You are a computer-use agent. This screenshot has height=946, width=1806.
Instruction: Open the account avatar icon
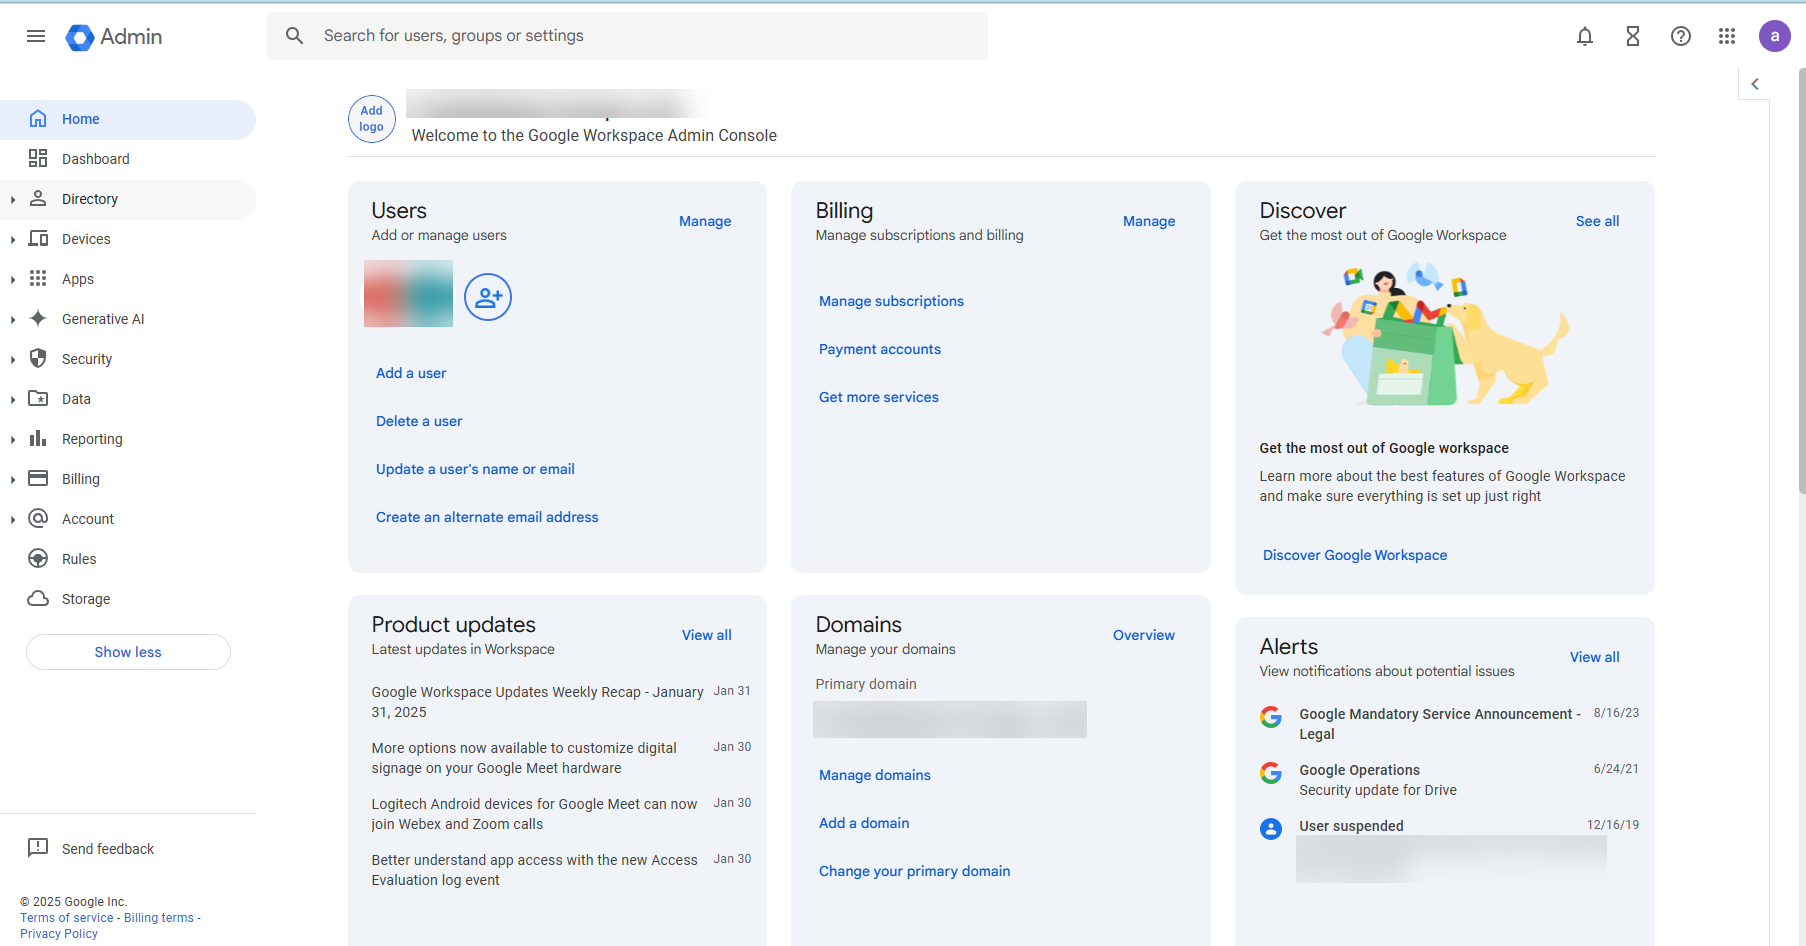(1774, 36)
